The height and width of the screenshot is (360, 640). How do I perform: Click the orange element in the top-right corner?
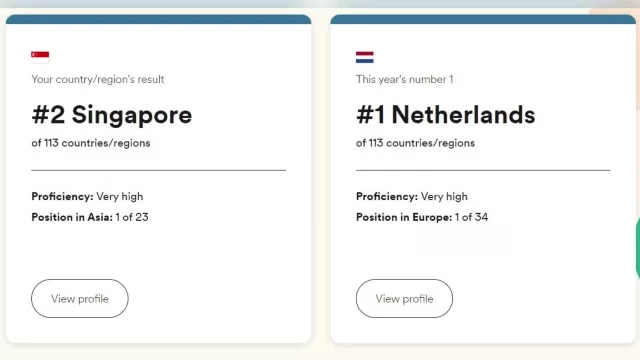(x=616, y=11)
